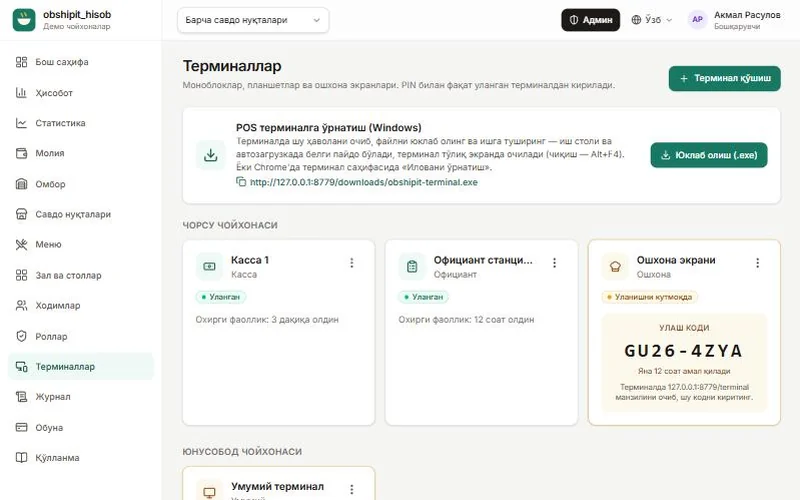Viewport: 800px width, 500px height.
Task: Click the Омбор warehouse icon
Action: click(x=21, y=184)
